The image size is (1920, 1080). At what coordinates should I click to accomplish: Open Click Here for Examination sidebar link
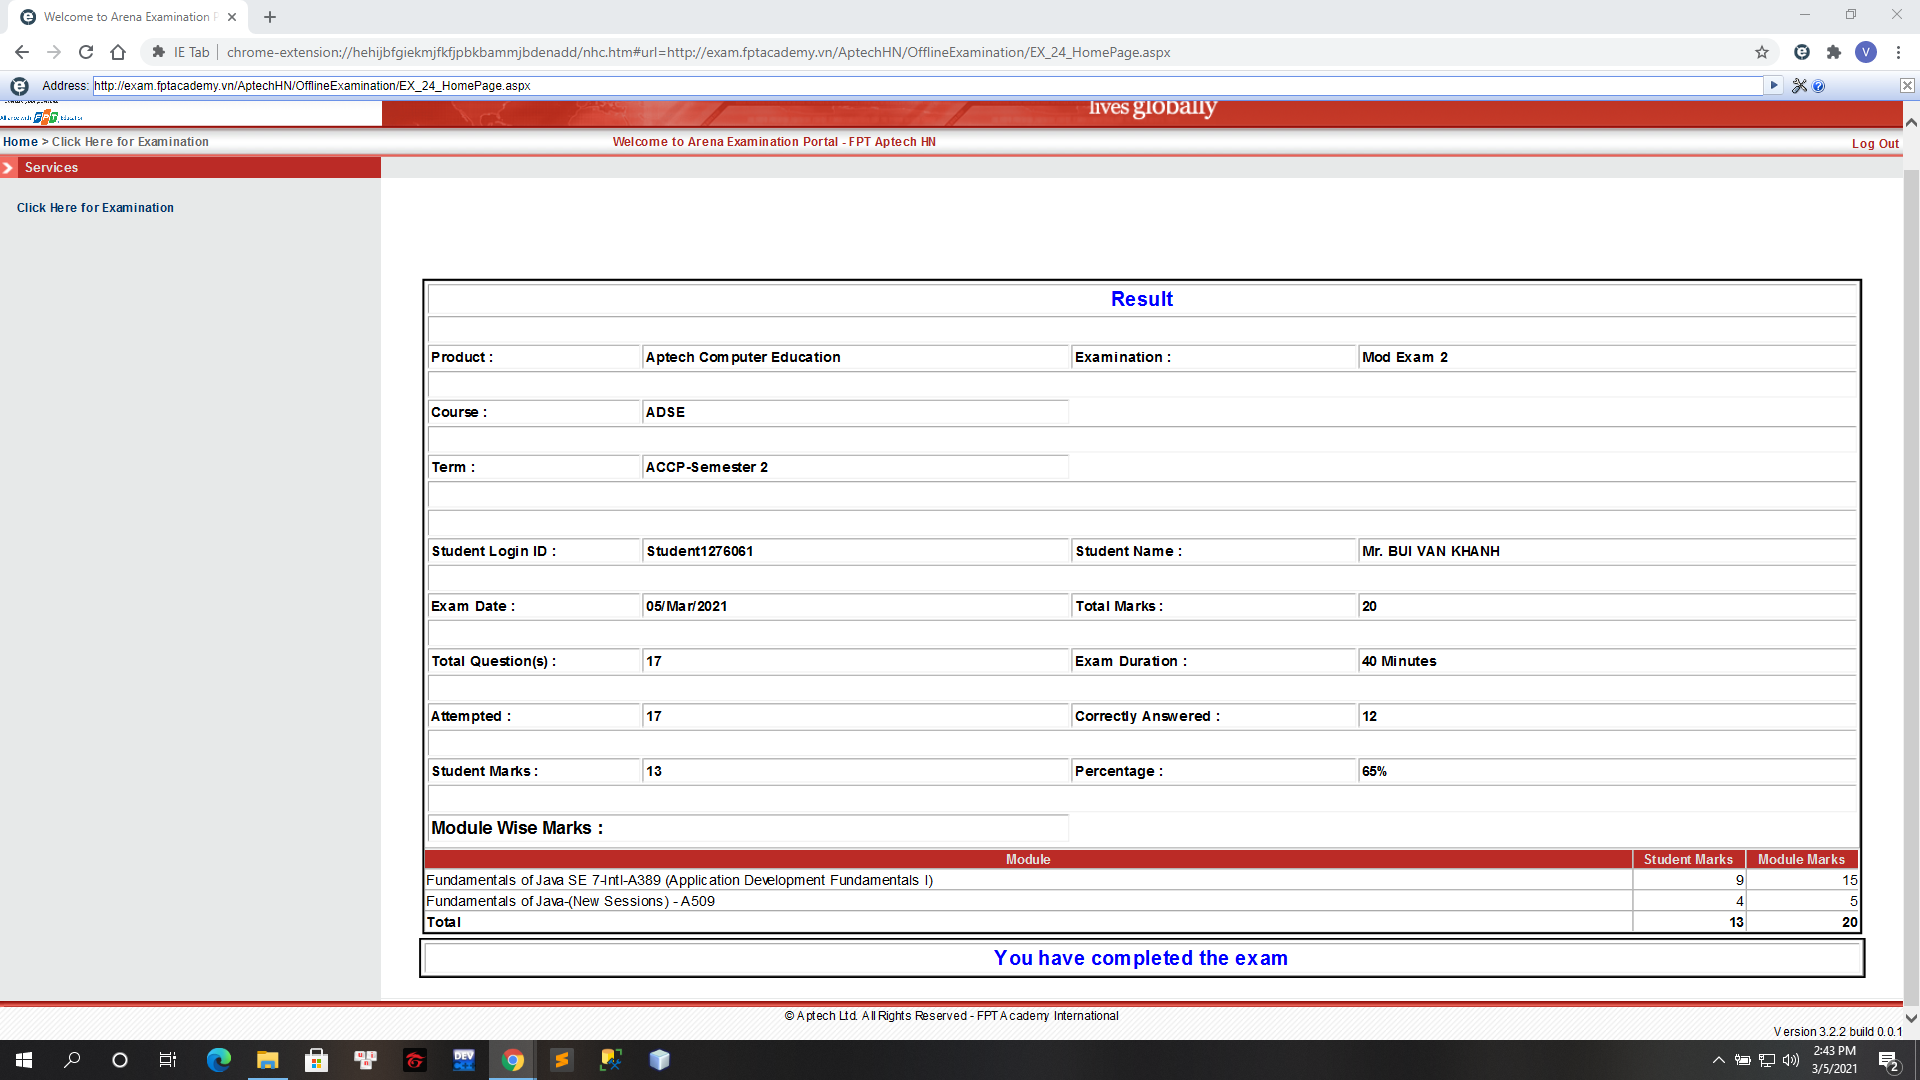pos(95,208)
